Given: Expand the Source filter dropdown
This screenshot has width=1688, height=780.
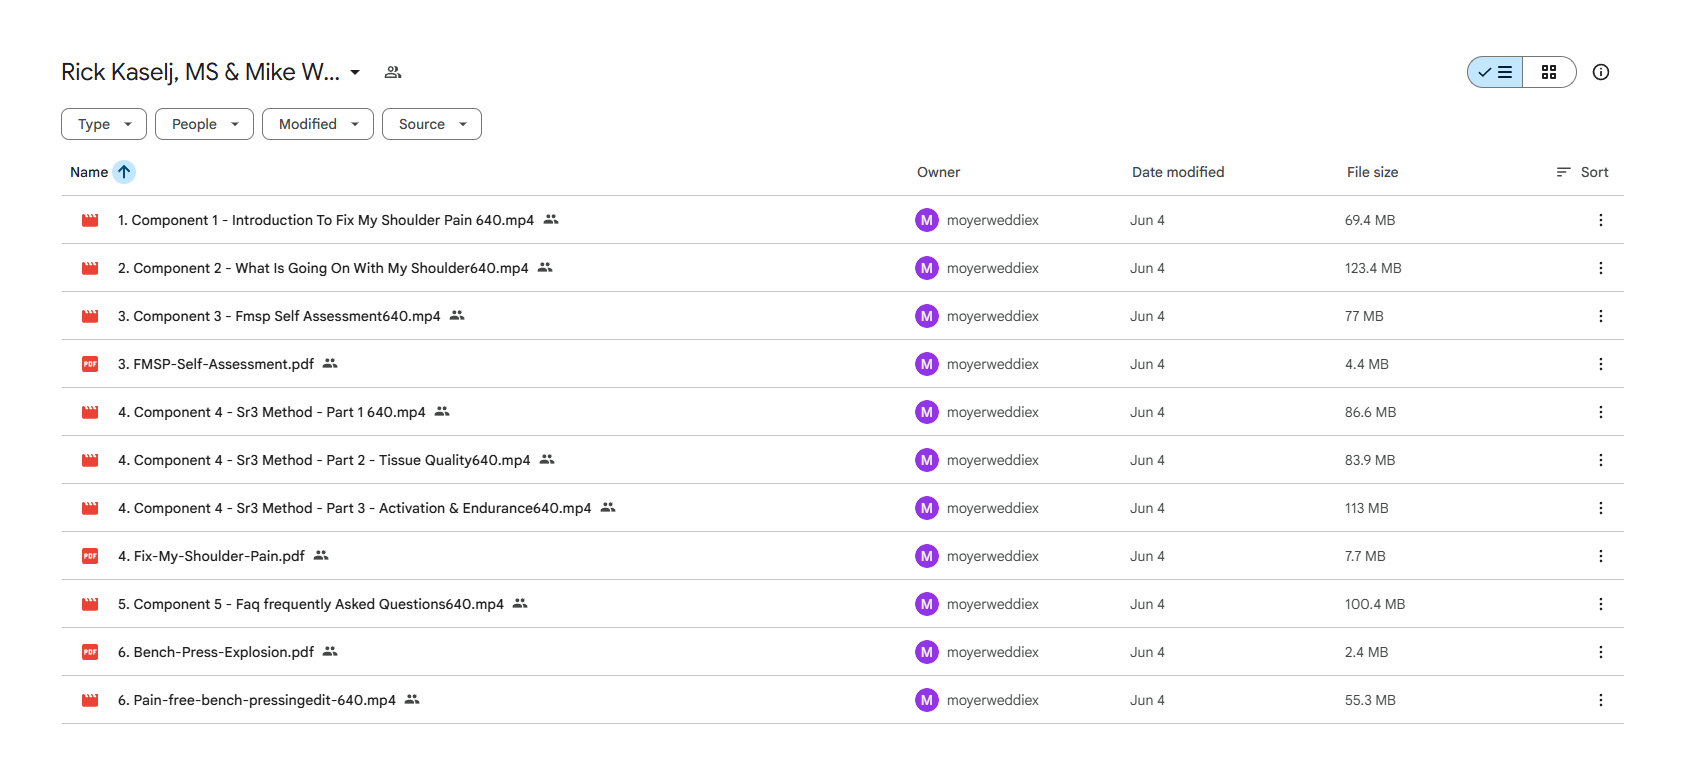Looking at the screenshot, I should 432,124.
